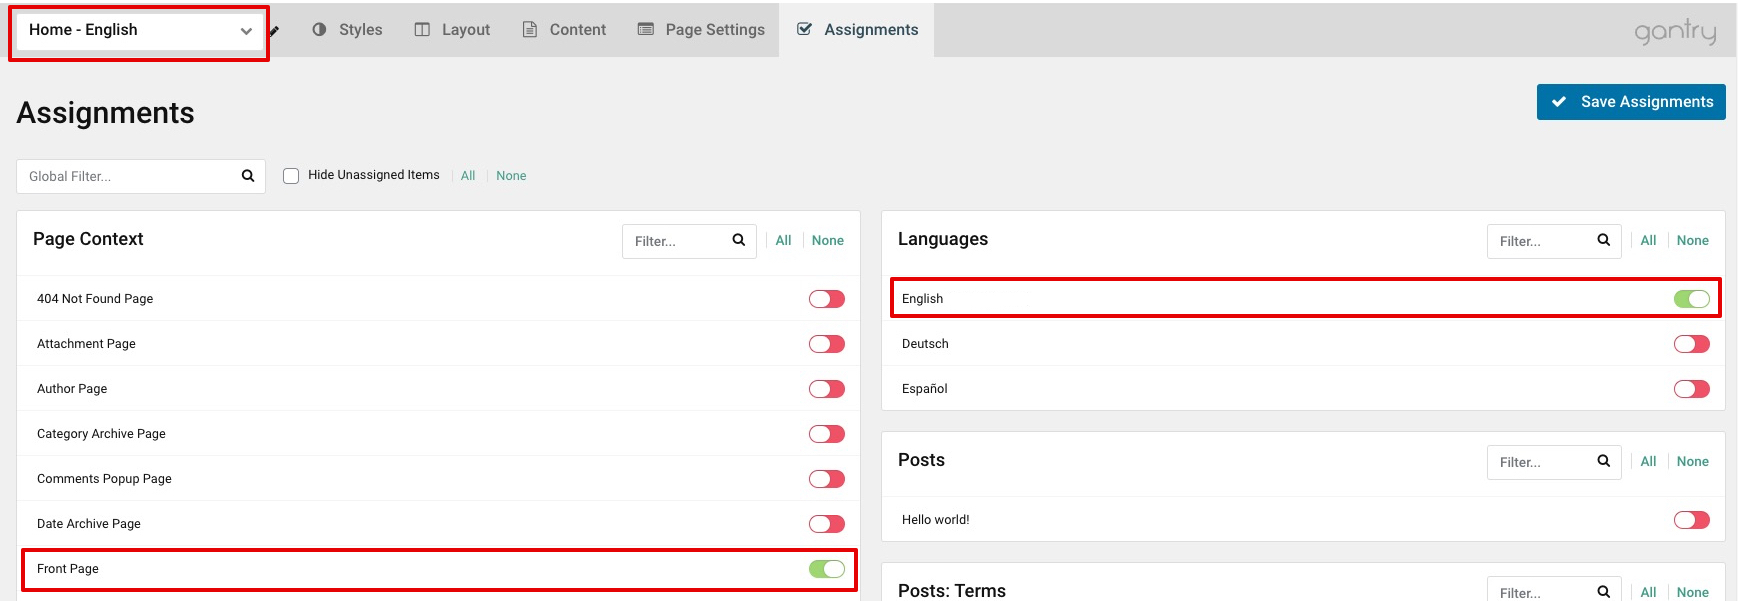This screenshot has width=1738, height=601.
Task: Click the Global Filter search magnifier icon
Action: pos(248,176)
